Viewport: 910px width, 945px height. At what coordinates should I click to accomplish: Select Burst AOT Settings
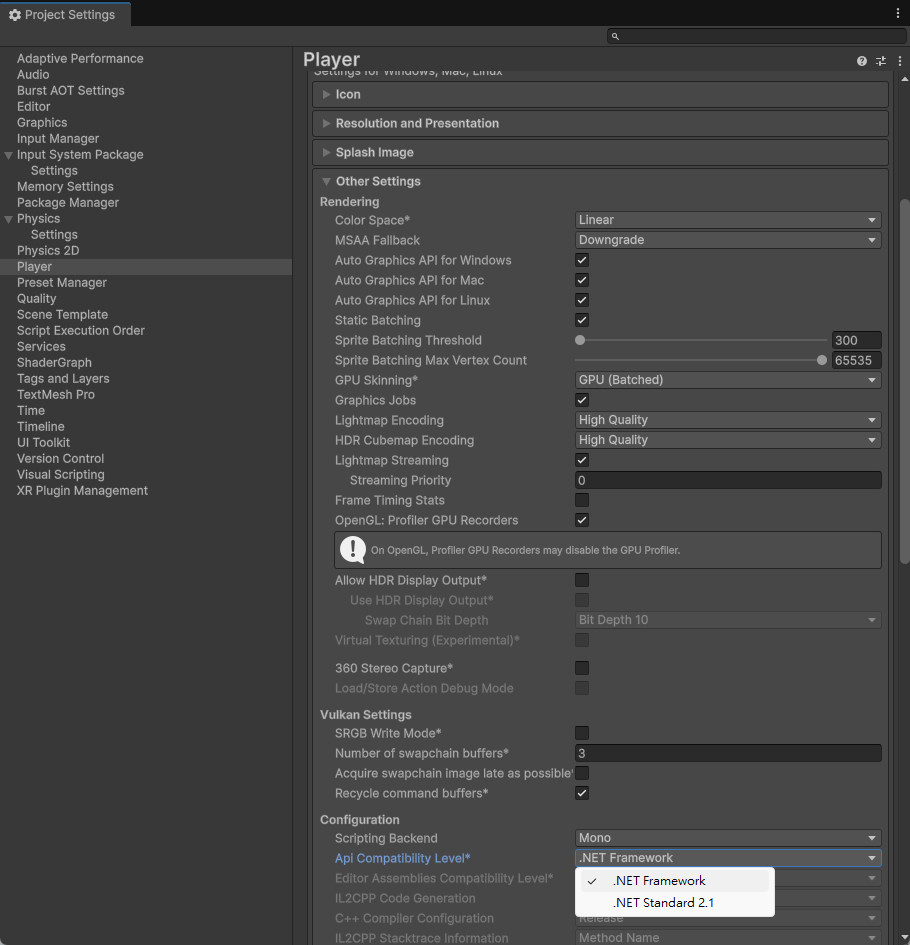(x=71, y=90)
